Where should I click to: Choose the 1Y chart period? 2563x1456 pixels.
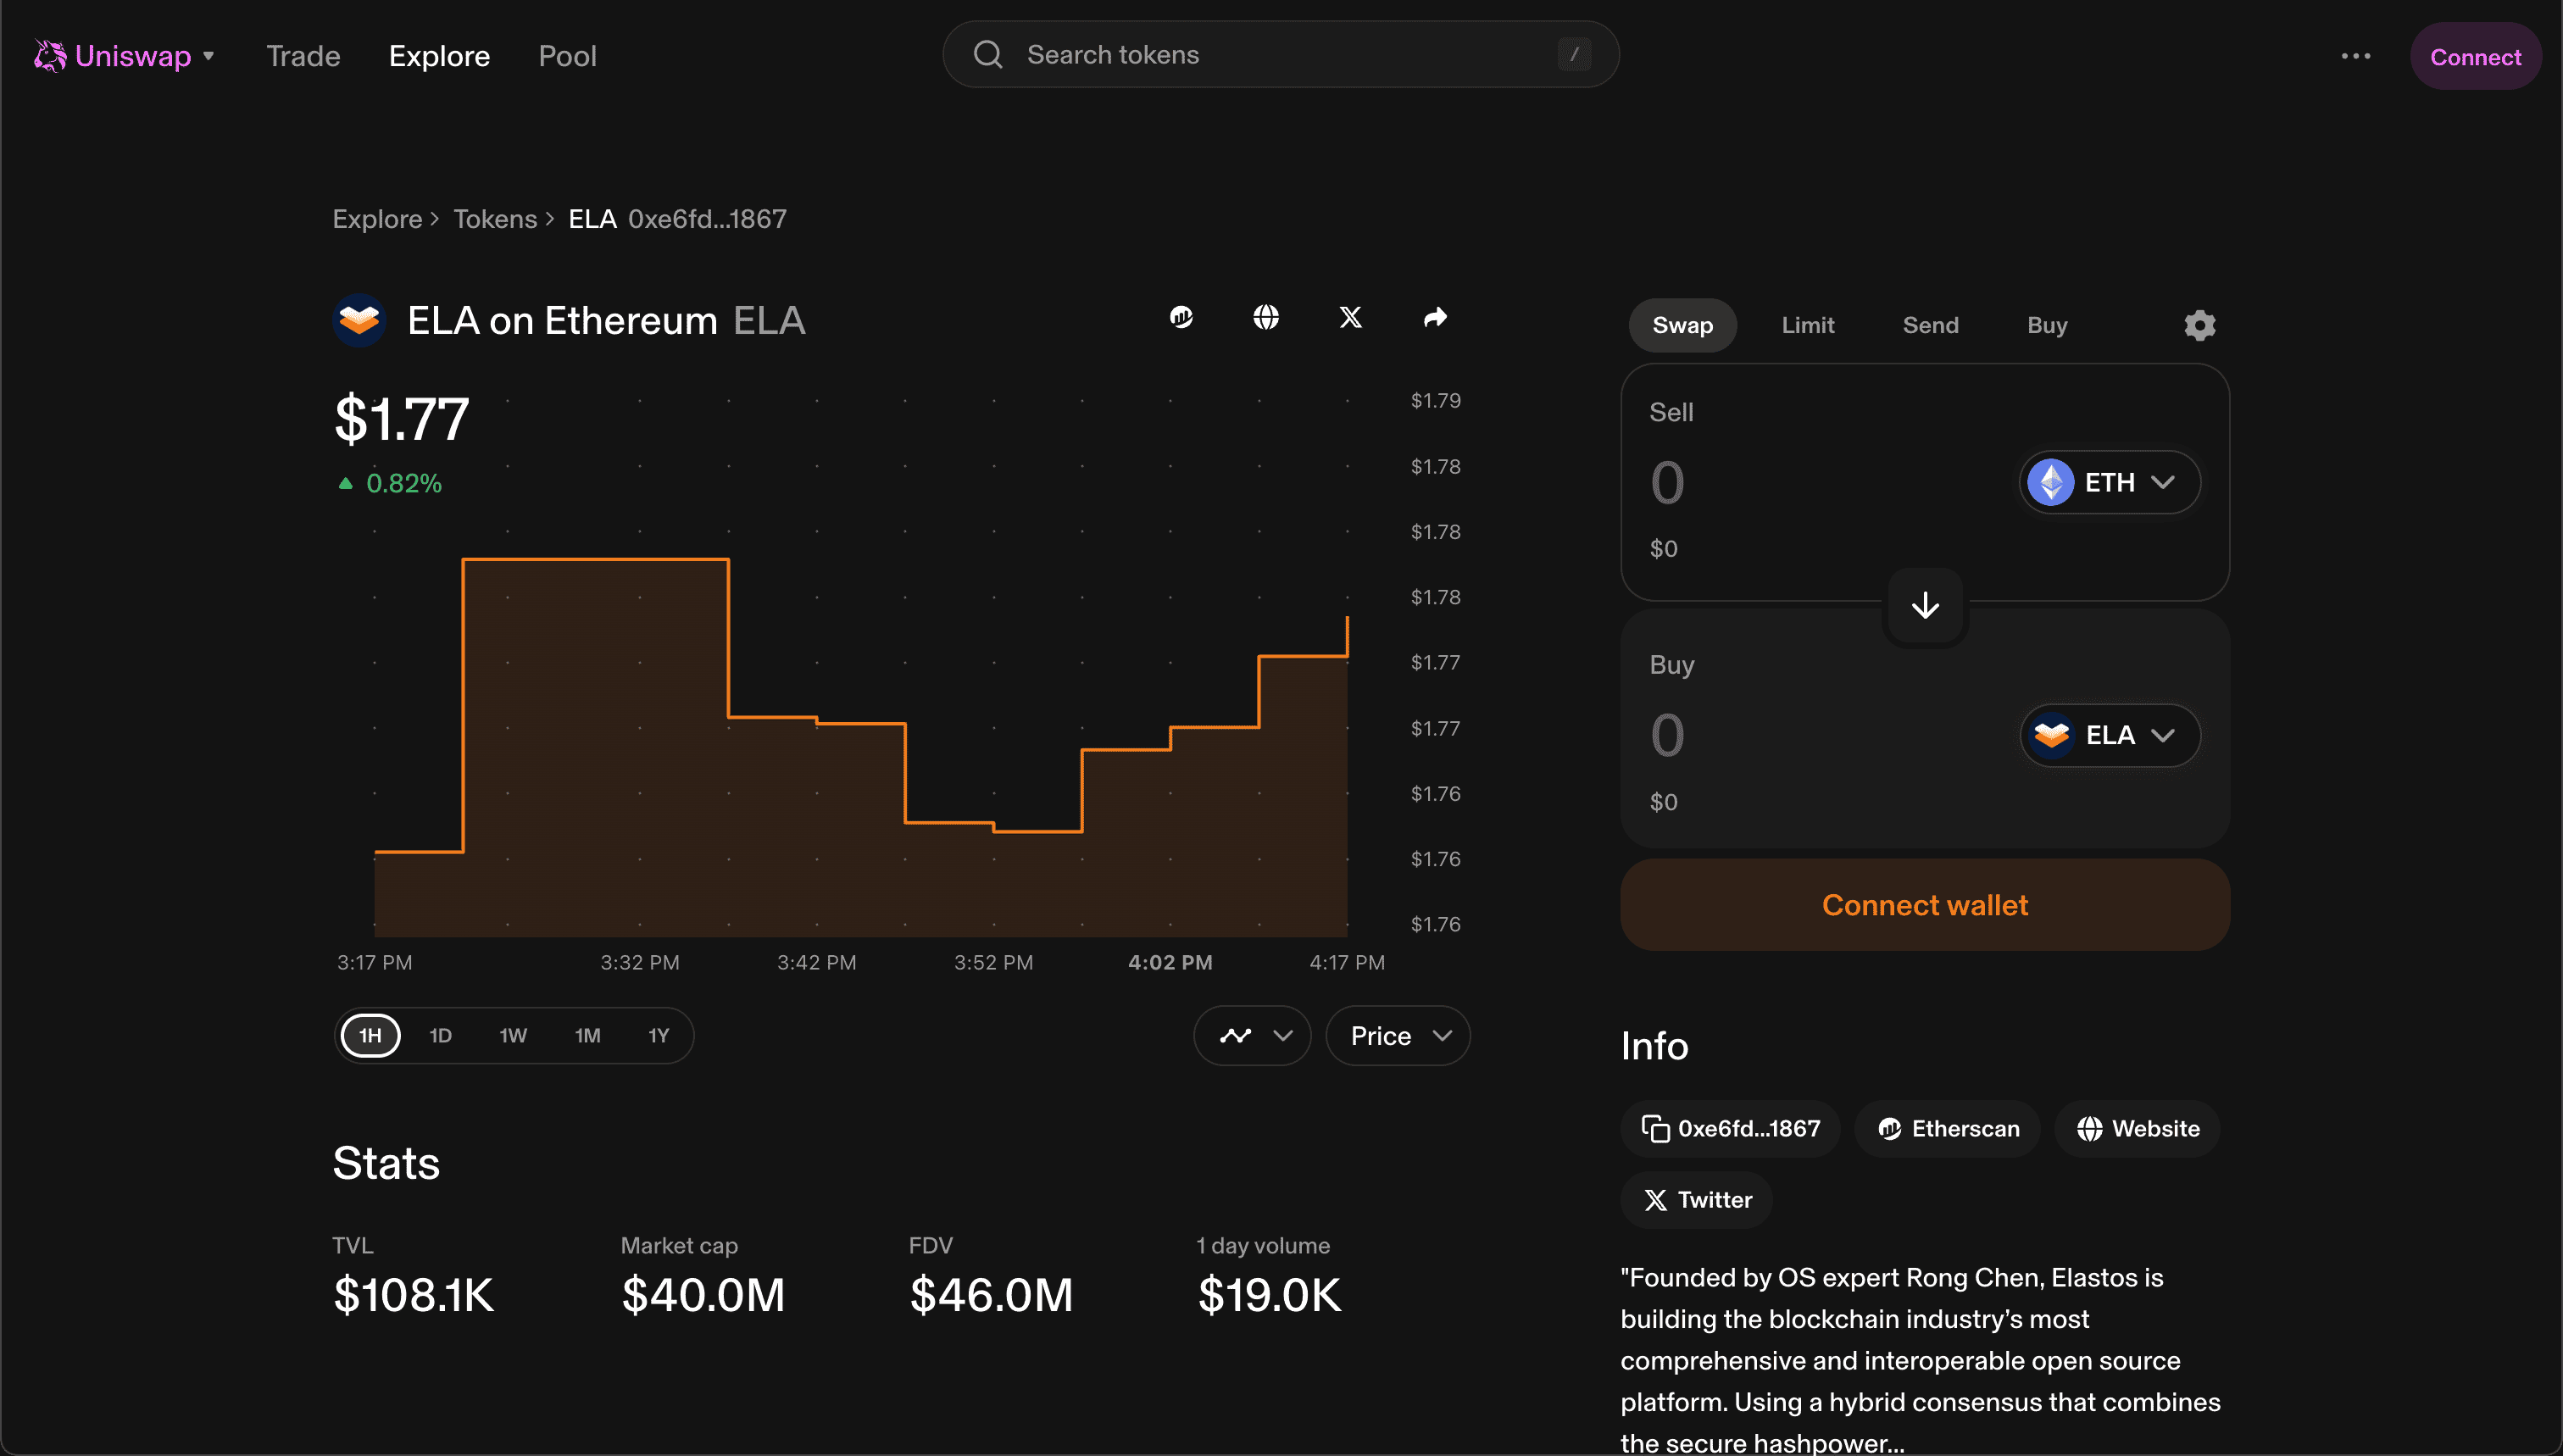point(658,1035)
